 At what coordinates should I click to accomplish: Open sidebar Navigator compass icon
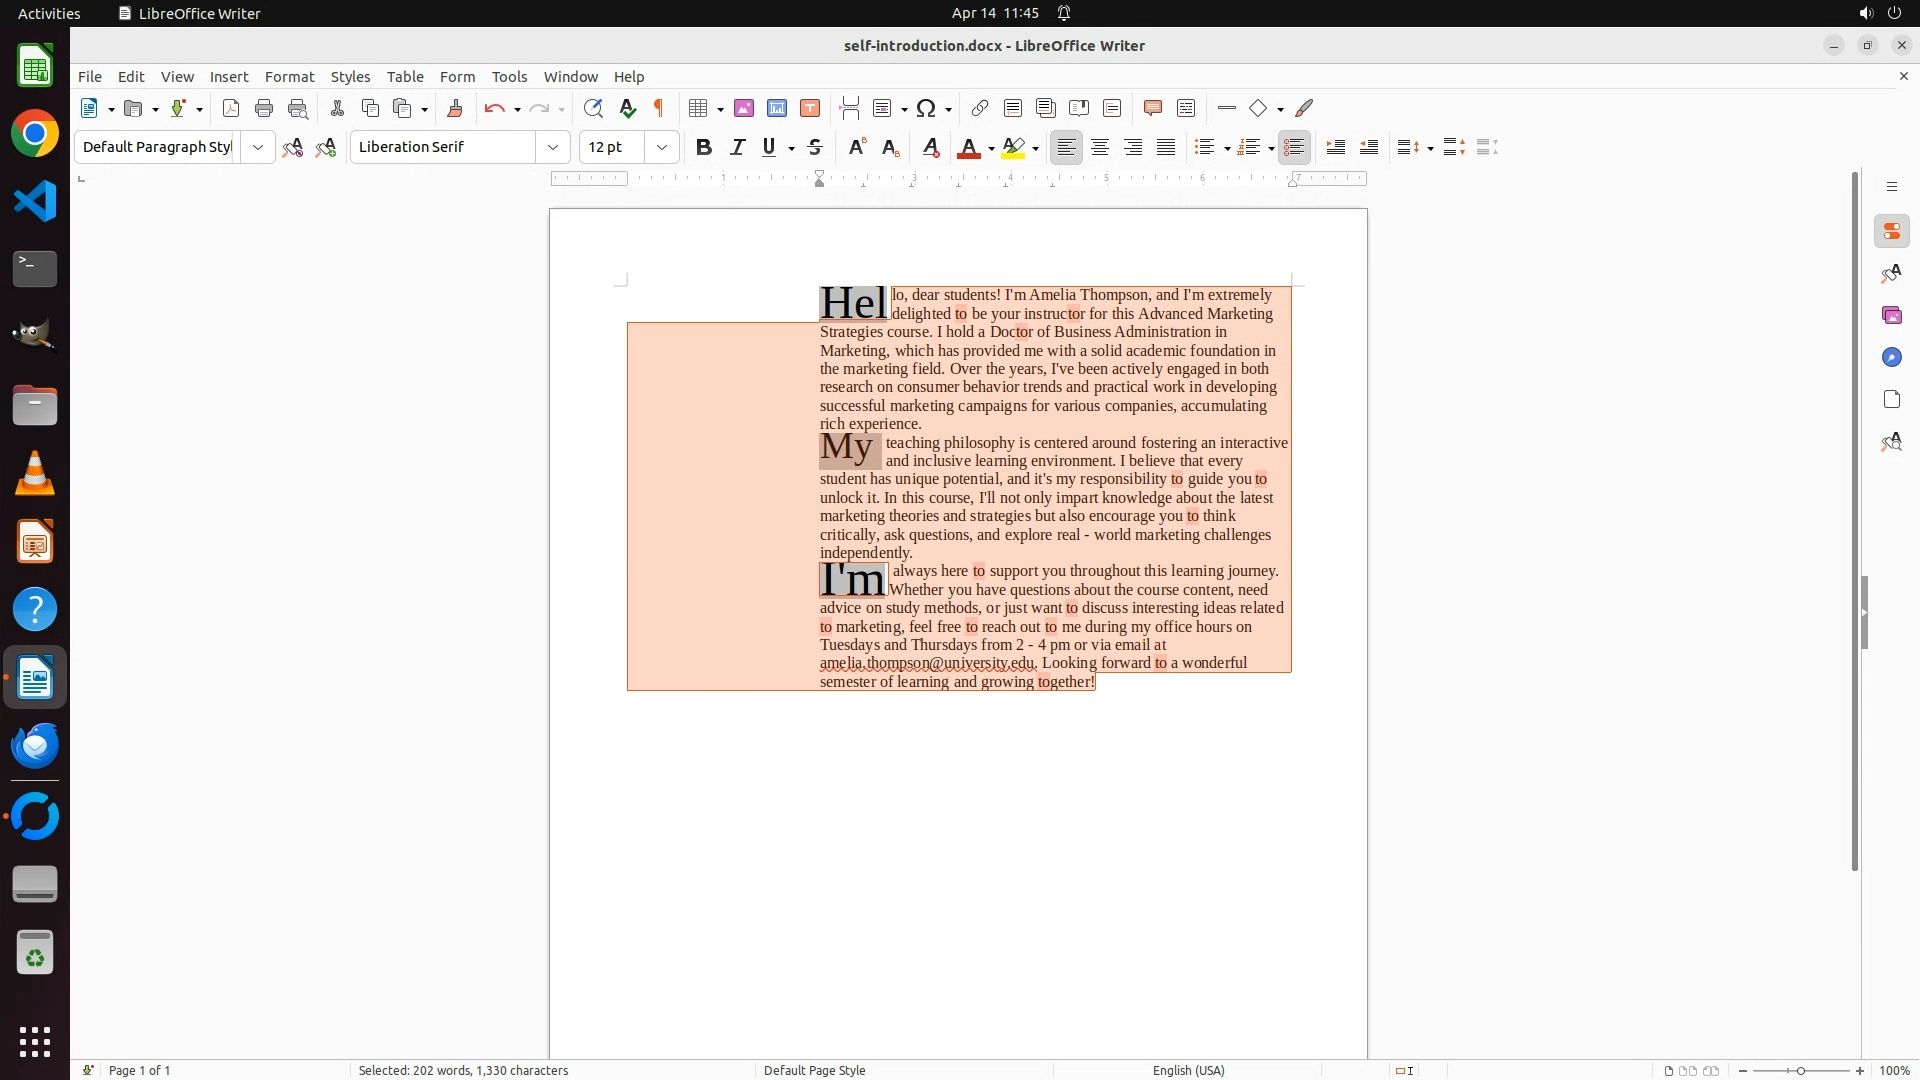tap(1891, 357)
